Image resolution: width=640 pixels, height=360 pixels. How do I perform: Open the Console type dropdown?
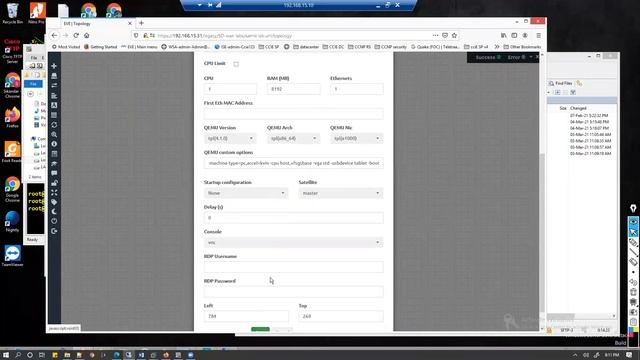pyautogui.click(x=293, y=242)
